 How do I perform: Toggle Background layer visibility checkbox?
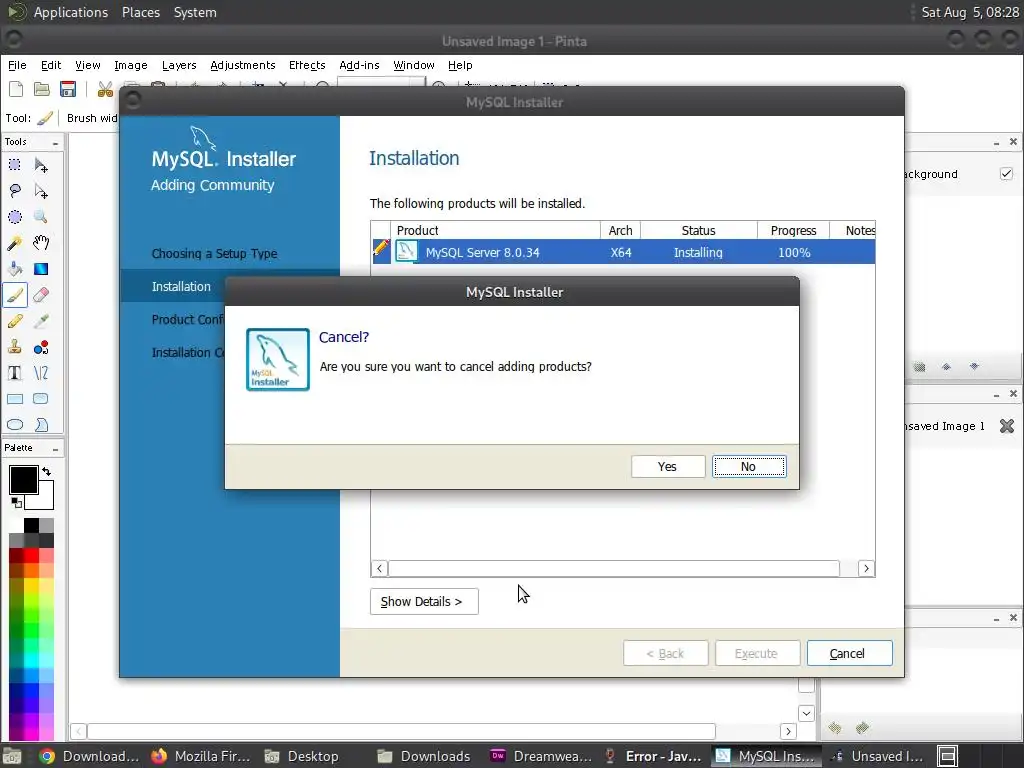[1006, 174]
